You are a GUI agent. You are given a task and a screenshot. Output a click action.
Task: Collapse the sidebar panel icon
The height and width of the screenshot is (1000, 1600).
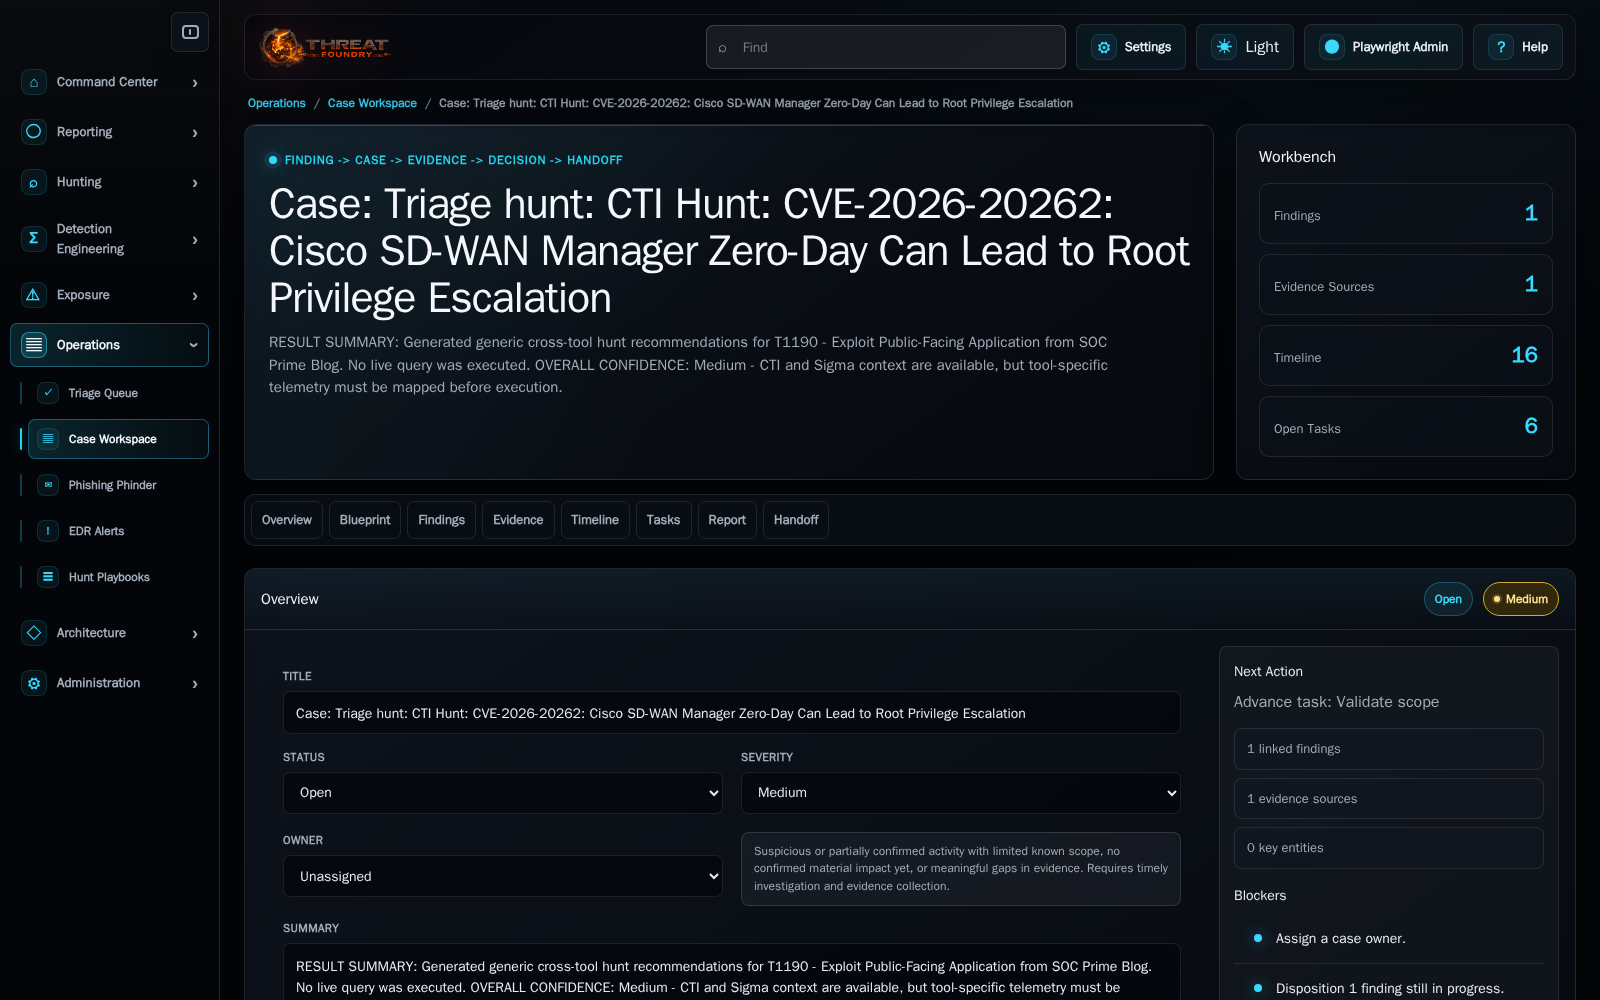(190, 32)
